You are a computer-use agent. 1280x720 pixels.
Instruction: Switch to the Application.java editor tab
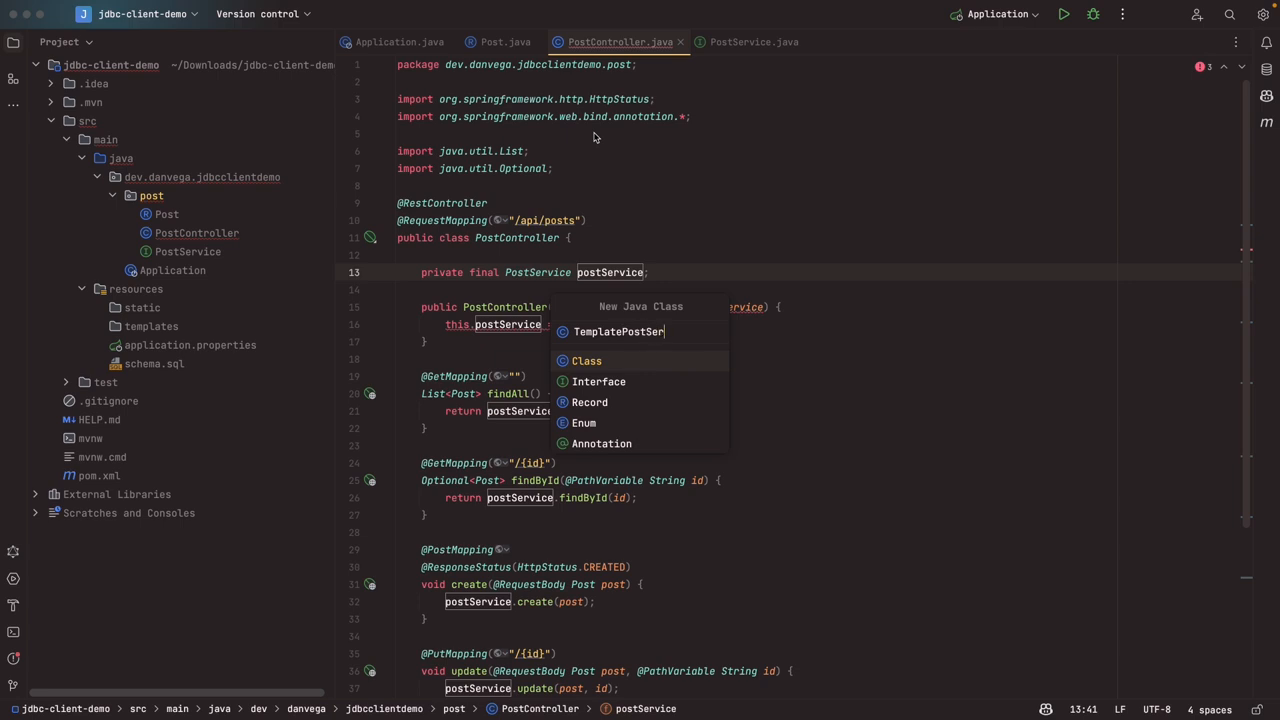(399, 42)
